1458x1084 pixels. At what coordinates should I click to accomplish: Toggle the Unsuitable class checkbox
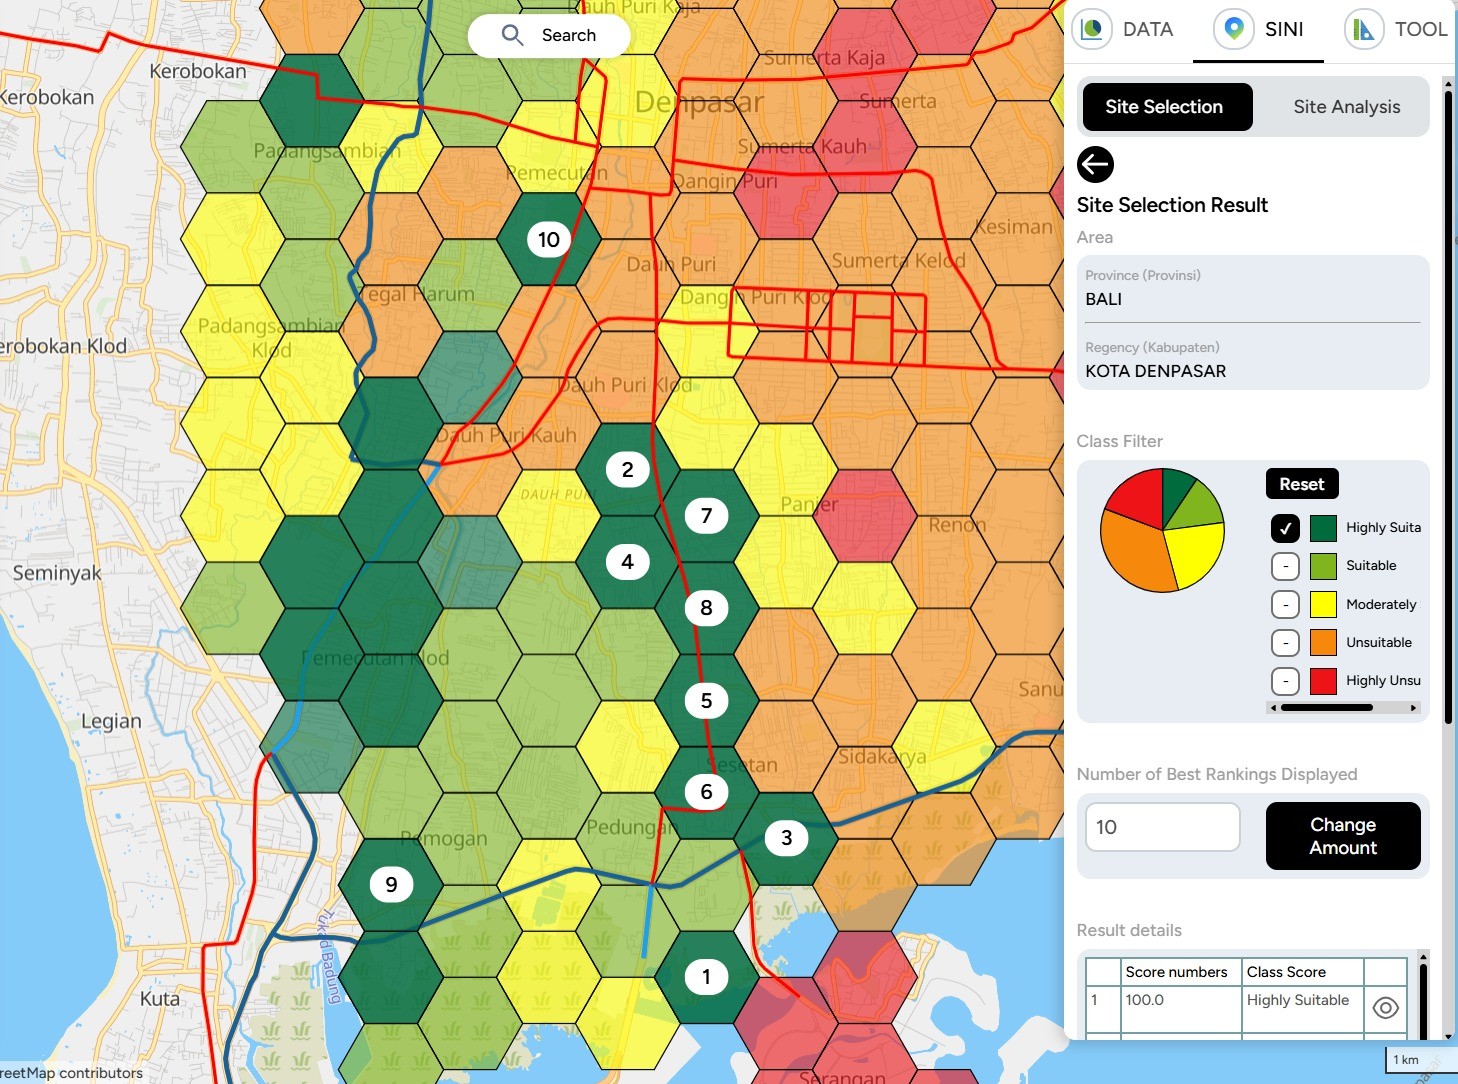coord(1285,643)
